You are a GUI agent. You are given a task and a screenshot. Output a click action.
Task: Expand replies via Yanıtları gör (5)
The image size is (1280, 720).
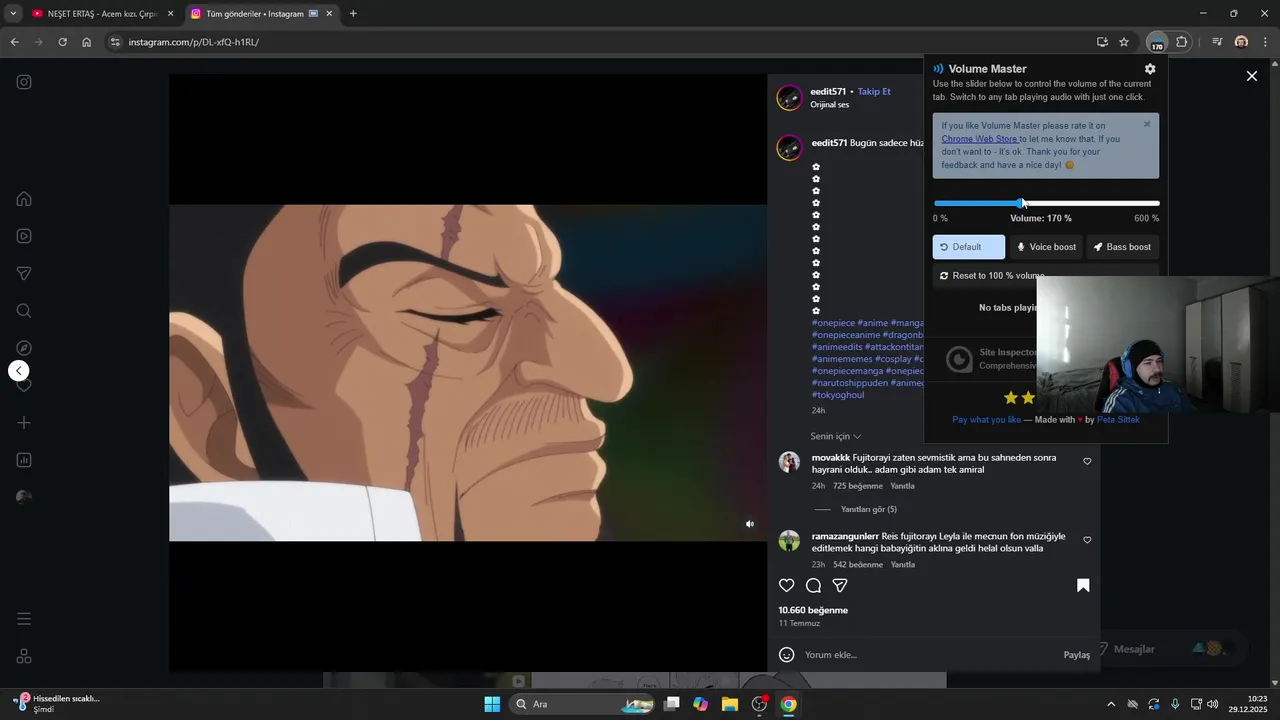(869, 509)
